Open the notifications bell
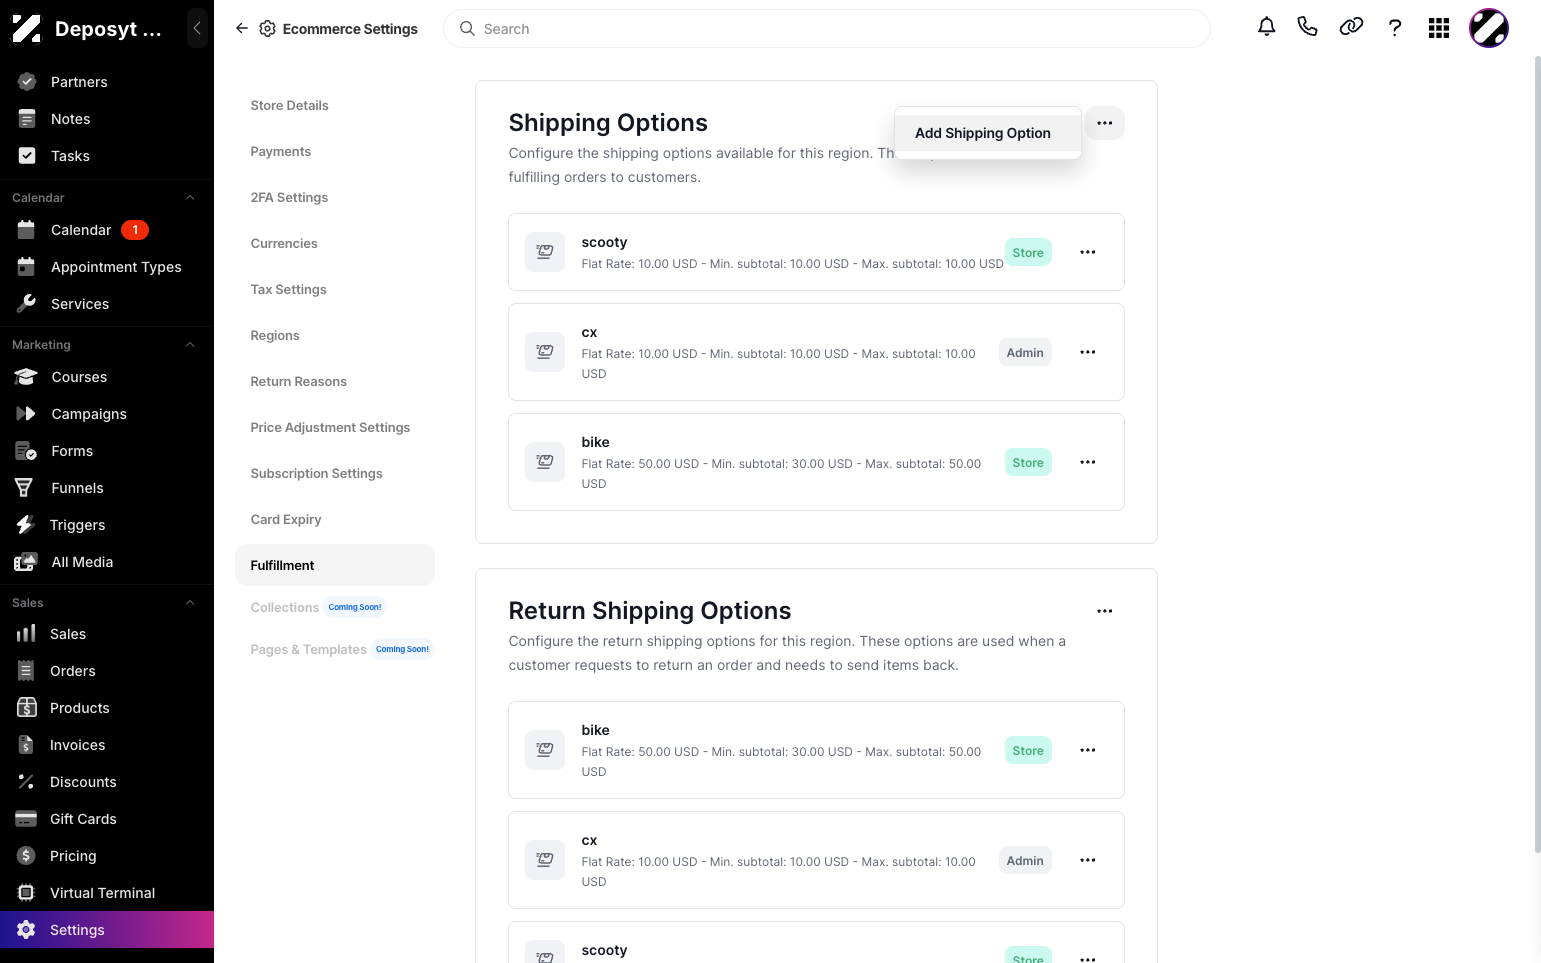1541x963 pixels. (1266, 27)
